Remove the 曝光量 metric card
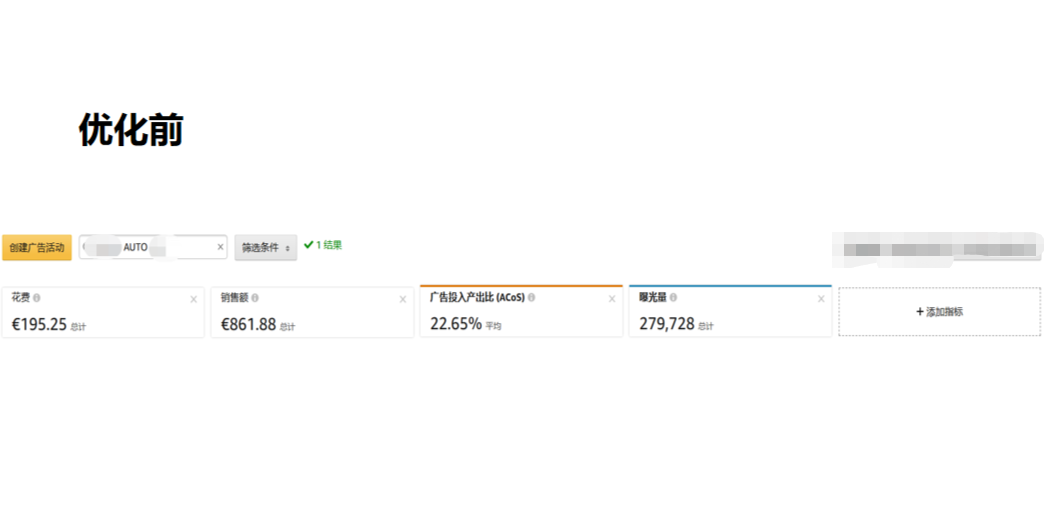 821,299
